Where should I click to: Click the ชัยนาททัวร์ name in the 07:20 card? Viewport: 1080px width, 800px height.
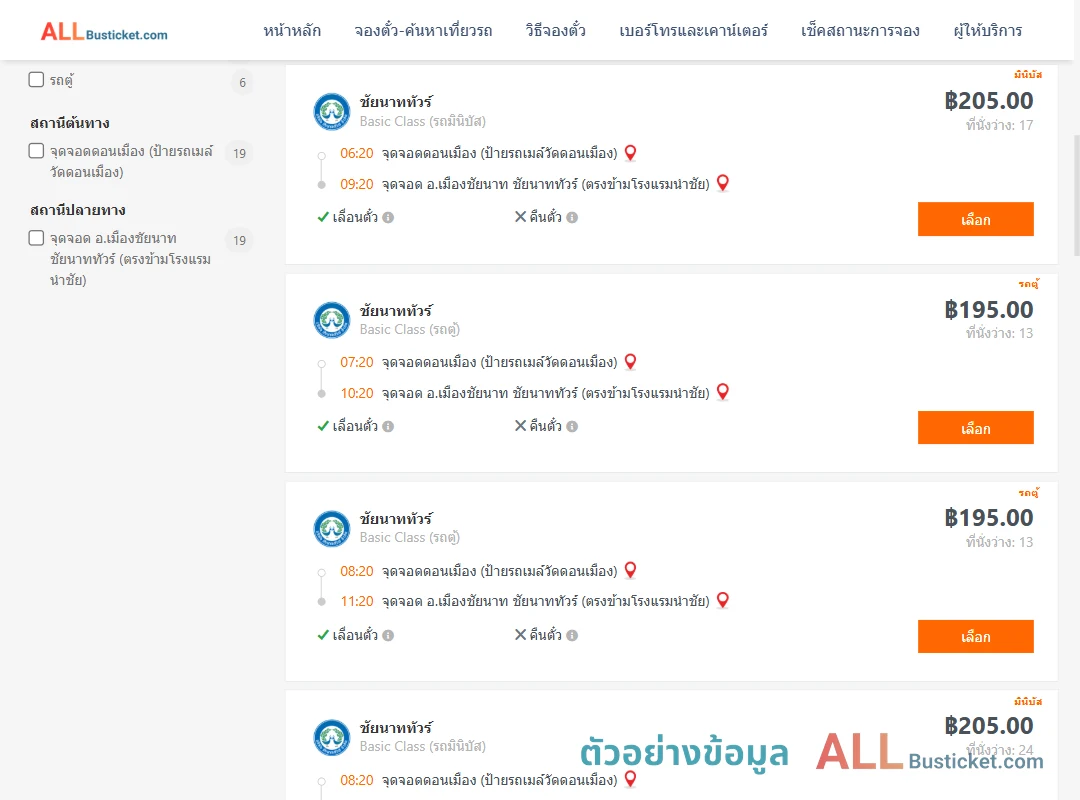[x=396, y=311]
